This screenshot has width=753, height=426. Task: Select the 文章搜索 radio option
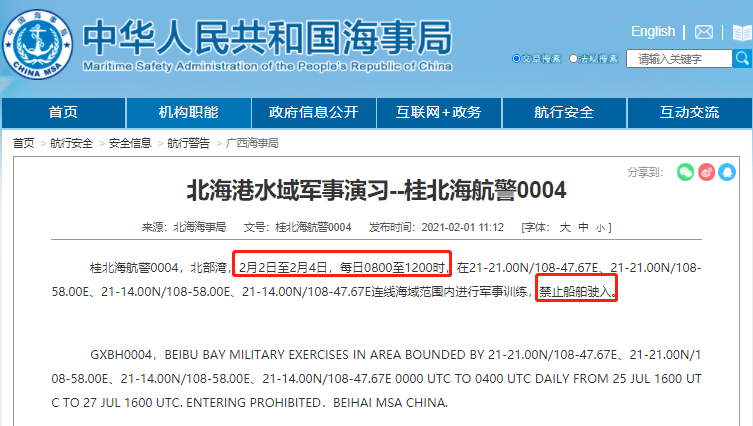(x=516, y=59)
